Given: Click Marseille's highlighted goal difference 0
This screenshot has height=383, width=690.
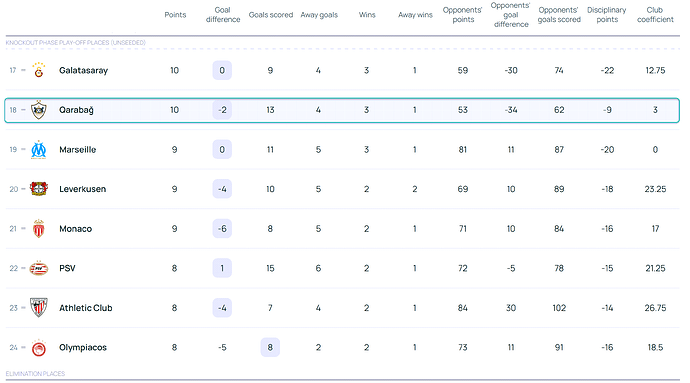Looking at the screenshot, I should click(x=222, y=150).
